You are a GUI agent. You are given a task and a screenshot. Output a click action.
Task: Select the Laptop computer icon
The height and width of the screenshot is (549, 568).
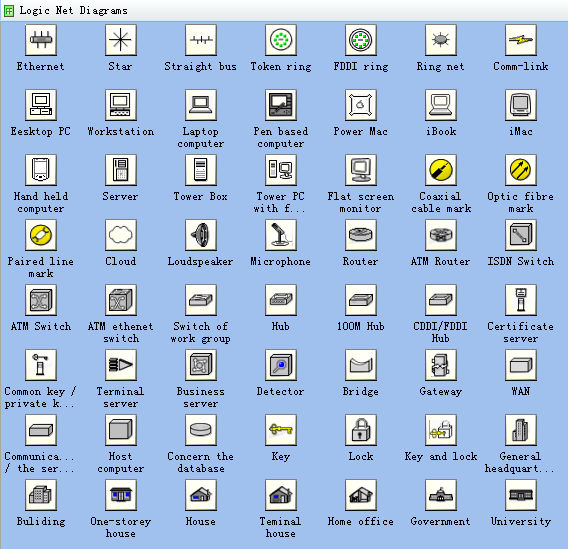pos(201,105)
